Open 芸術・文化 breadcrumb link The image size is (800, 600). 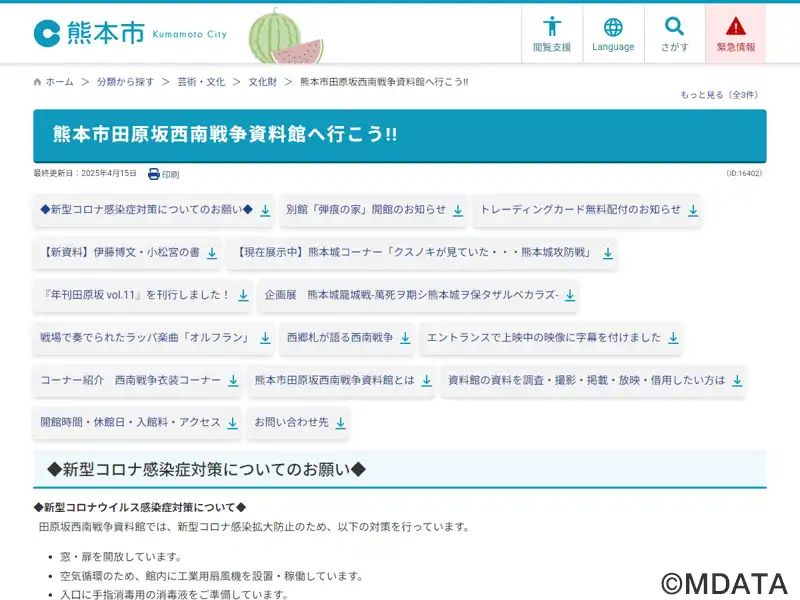coord(201,82)
